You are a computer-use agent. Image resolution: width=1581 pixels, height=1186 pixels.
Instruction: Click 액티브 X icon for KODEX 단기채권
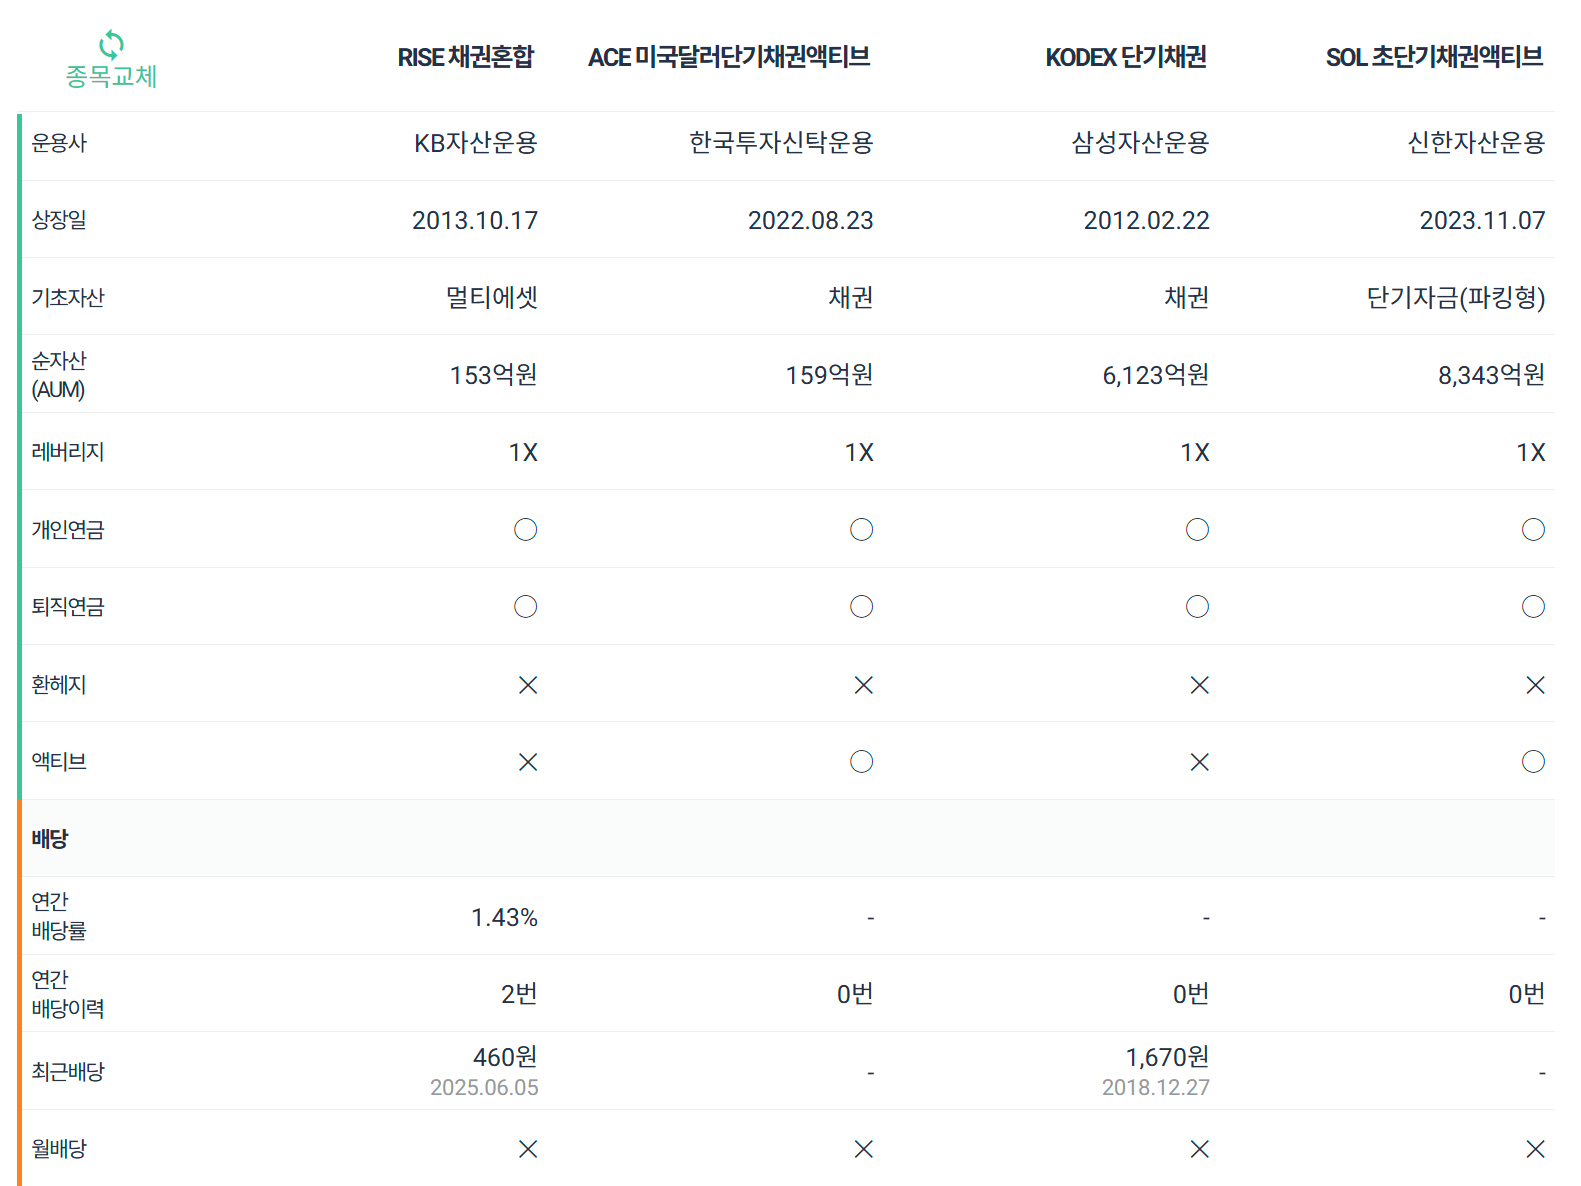click(x=1200, y=762)
